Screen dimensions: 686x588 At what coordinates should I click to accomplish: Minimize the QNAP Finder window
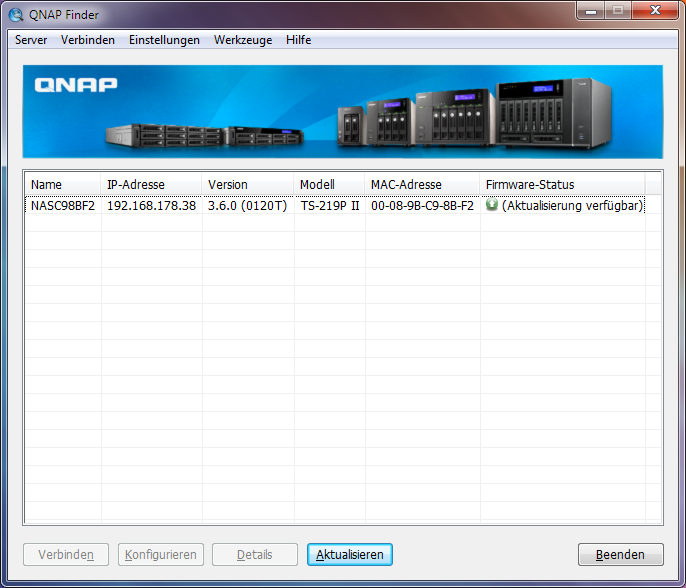coord(591,11)
